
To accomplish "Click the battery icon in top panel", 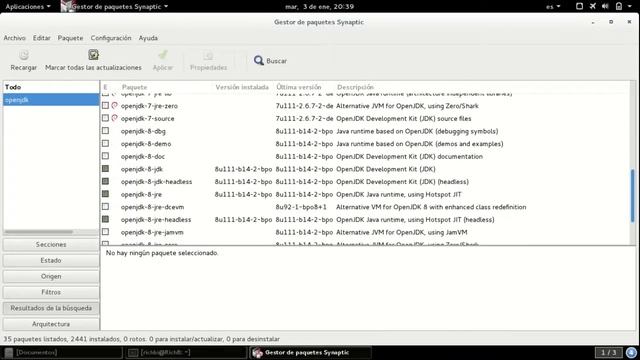I will click(619, 6).
